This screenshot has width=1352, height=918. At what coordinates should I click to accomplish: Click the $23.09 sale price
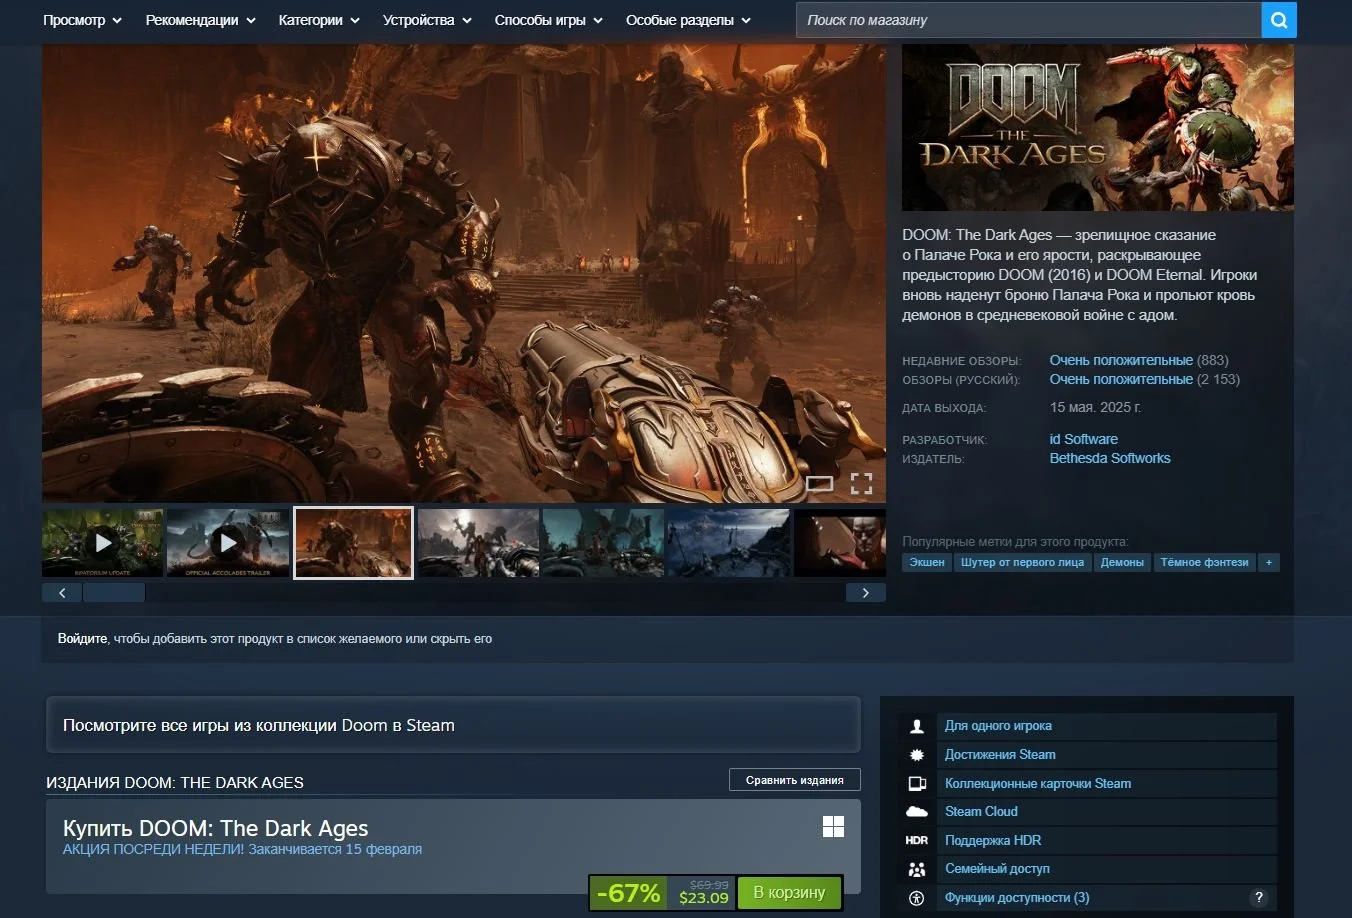pos(704,898)
